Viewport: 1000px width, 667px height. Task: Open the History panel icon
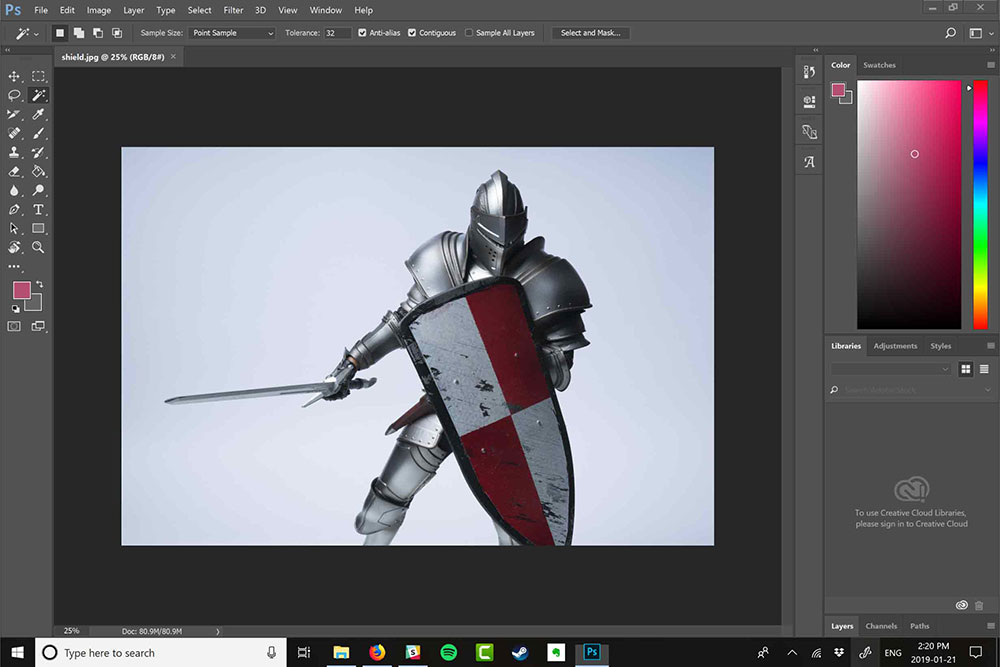coord(809,72)
